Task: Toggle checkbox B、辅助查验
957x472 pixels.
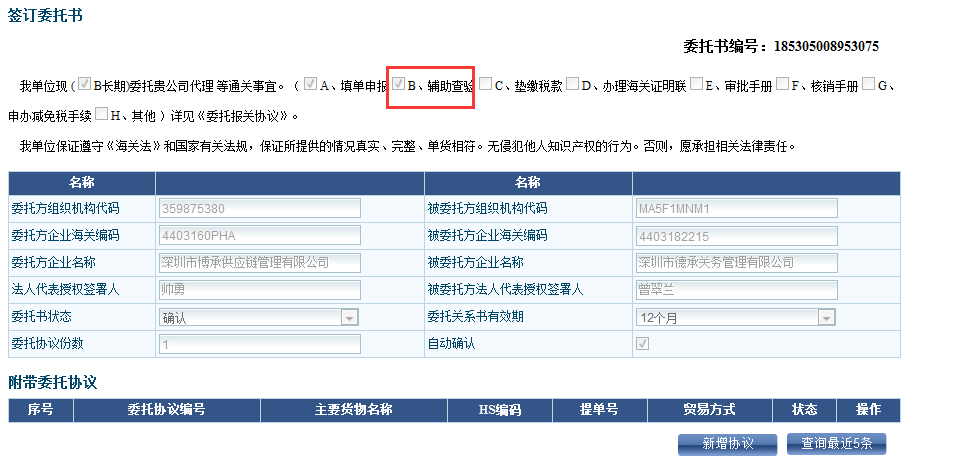Action: coord(398,85)
